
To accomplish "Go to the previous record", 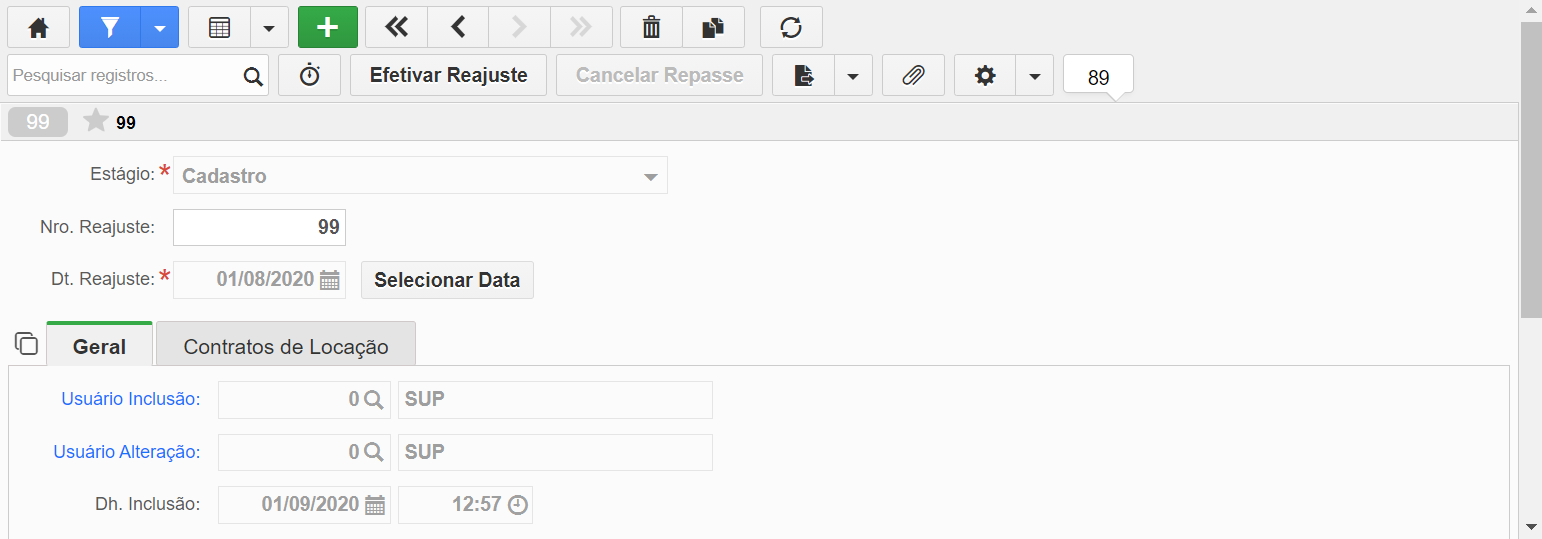I will point(458,27).
